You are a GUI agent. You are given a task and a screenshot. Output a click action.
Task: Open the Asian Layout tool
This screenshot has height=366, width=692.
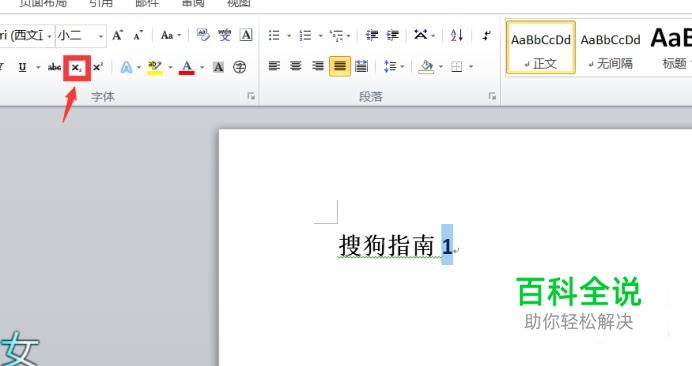(421, 35)
